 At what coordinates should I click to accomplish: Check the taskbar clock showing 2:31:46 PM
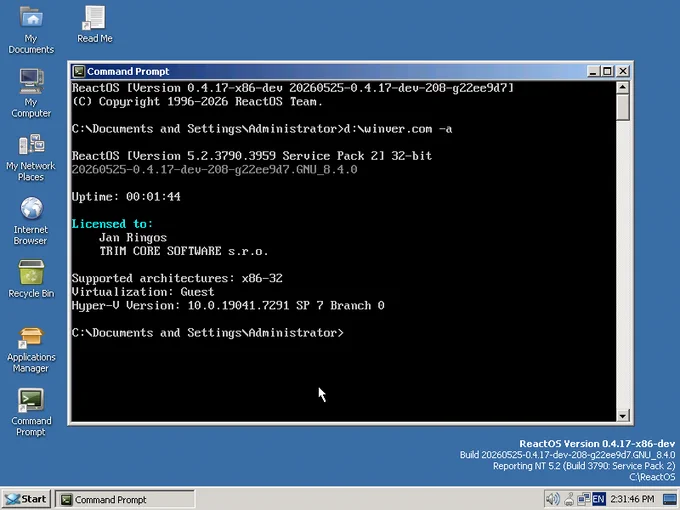632,499
